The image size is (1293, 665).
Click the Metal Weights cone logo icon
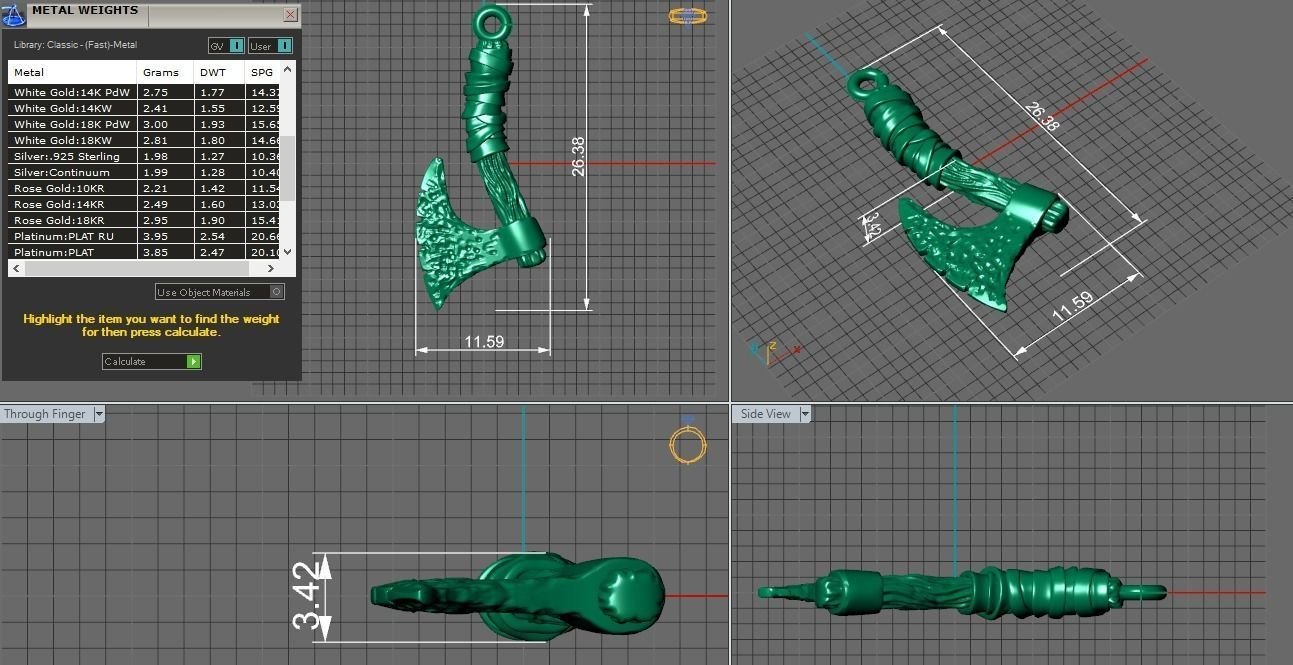[x=14, y=15]
